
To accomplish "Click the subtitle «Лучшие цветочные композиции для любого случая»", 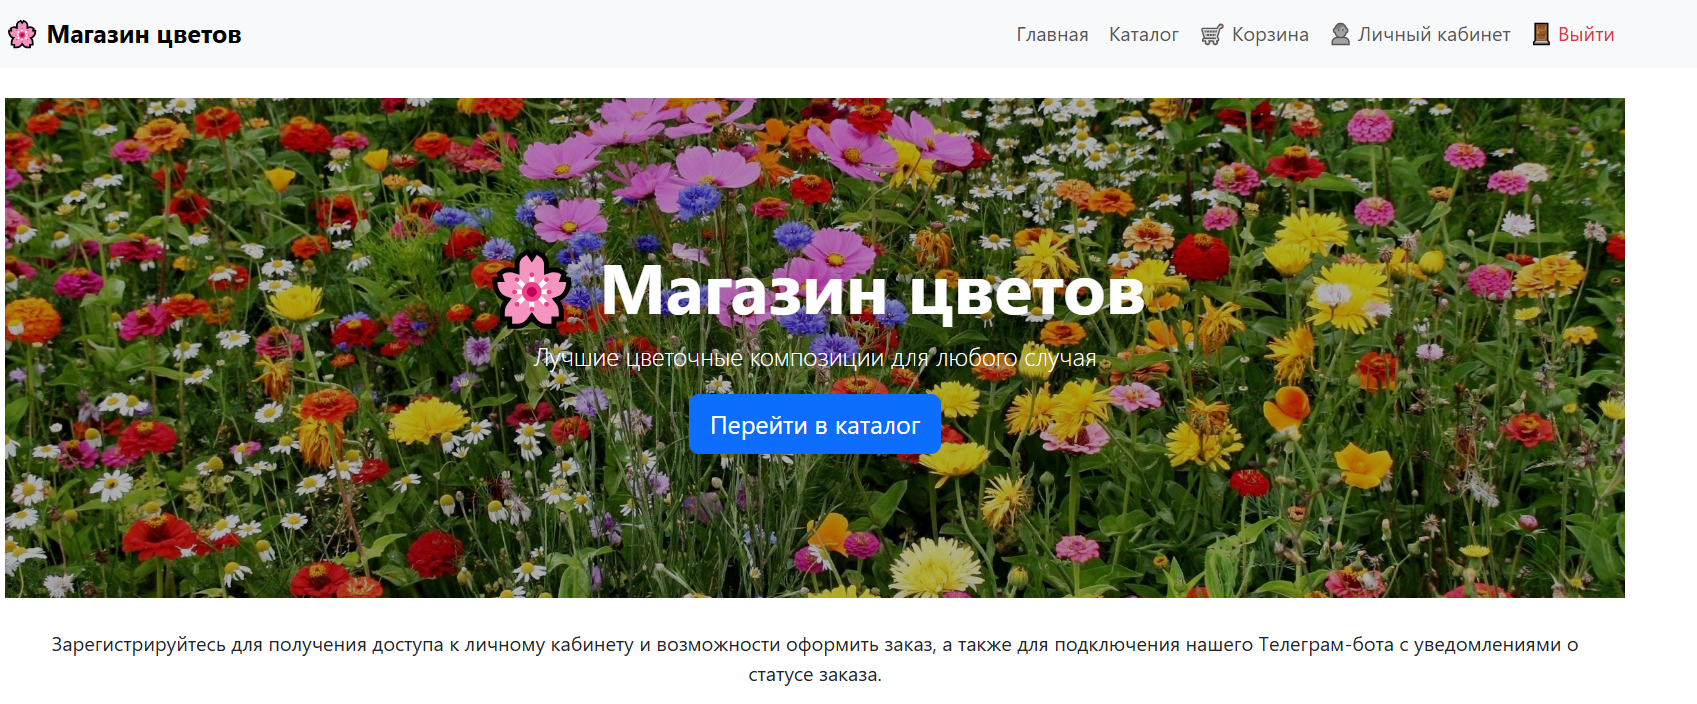I will click(x=815, y=358).
